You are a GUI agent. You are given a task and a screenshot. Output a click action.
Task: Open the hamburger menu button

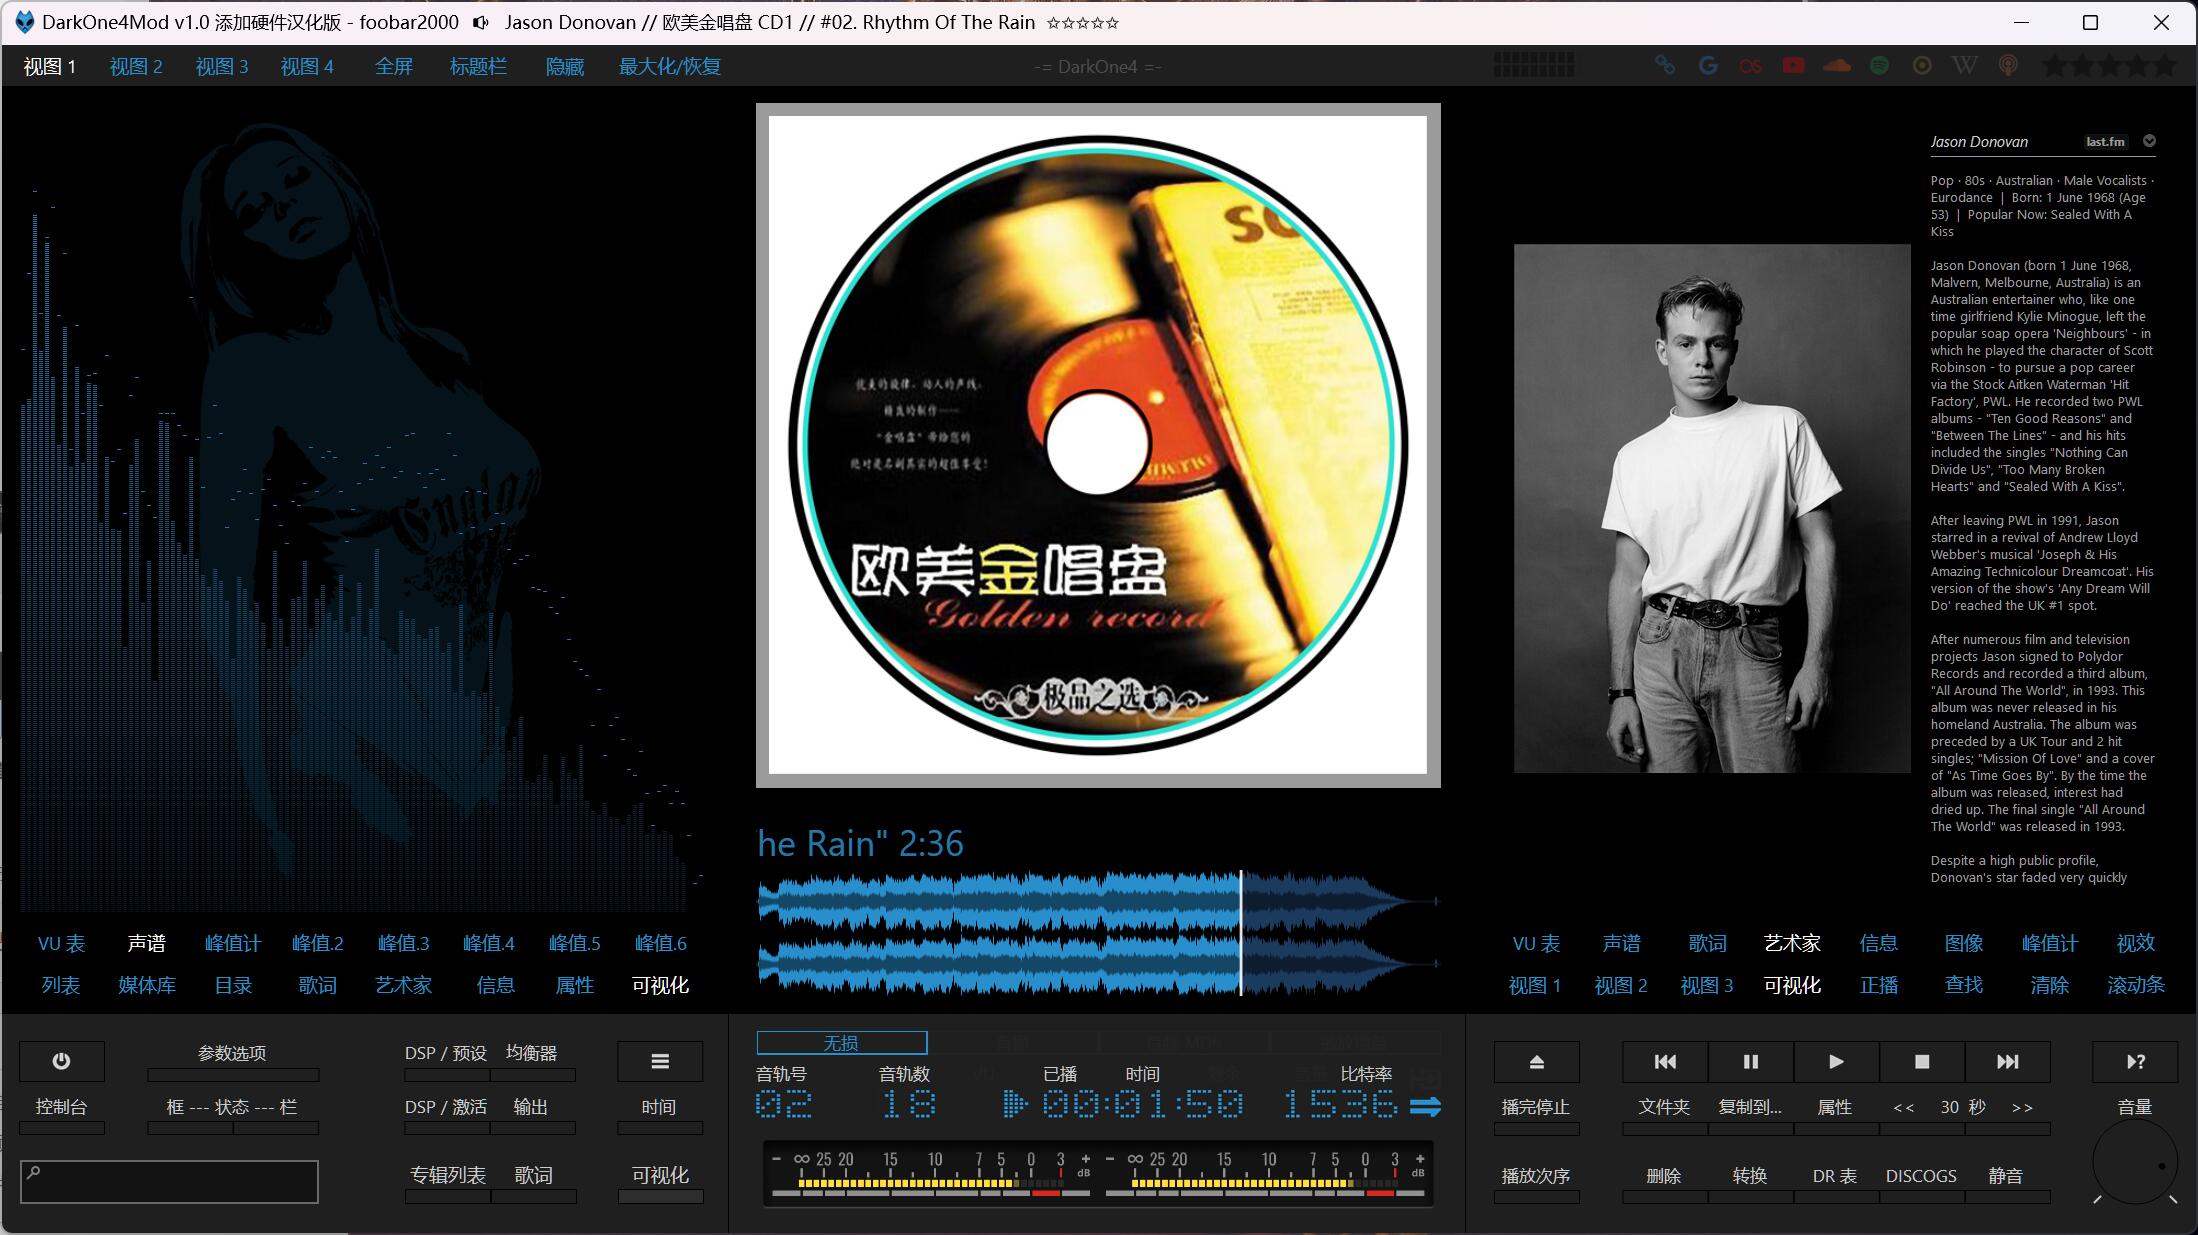pyautogui.click(x=660, y=1061)
